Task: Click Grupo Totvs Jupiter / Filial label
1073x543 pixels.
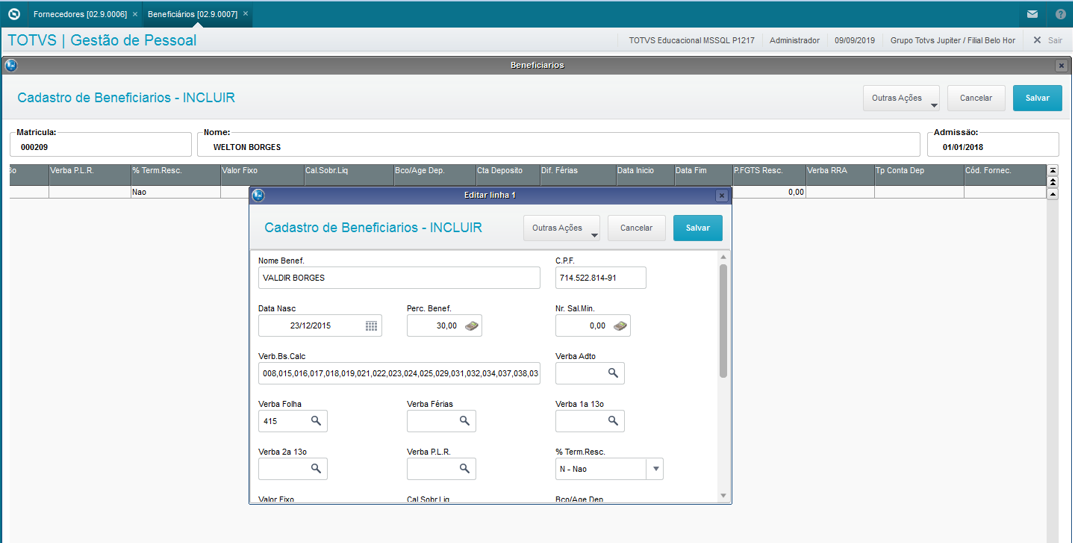Action: (x=953, y=40)
